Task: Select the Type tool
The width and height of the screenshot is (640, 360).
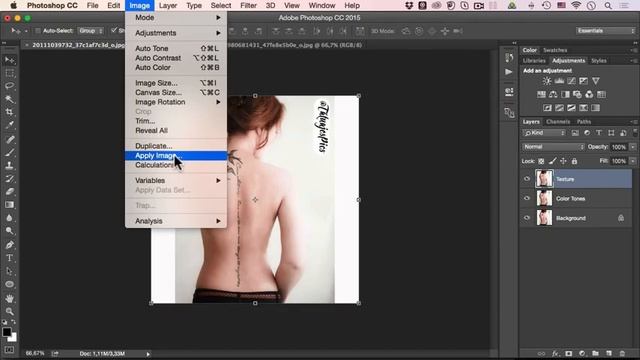Action: click(x=10, y=258)
